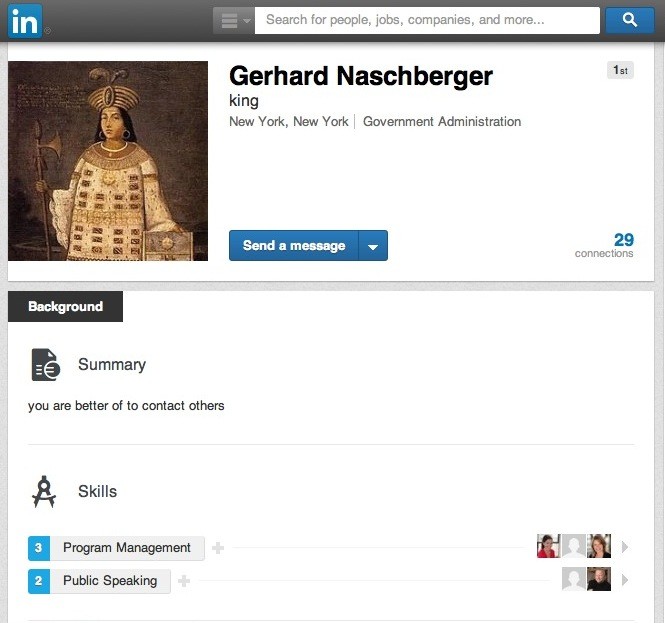Click the search for people input field
The height and width of the screenshot is (623, 665).
click(x=427, y=20)
